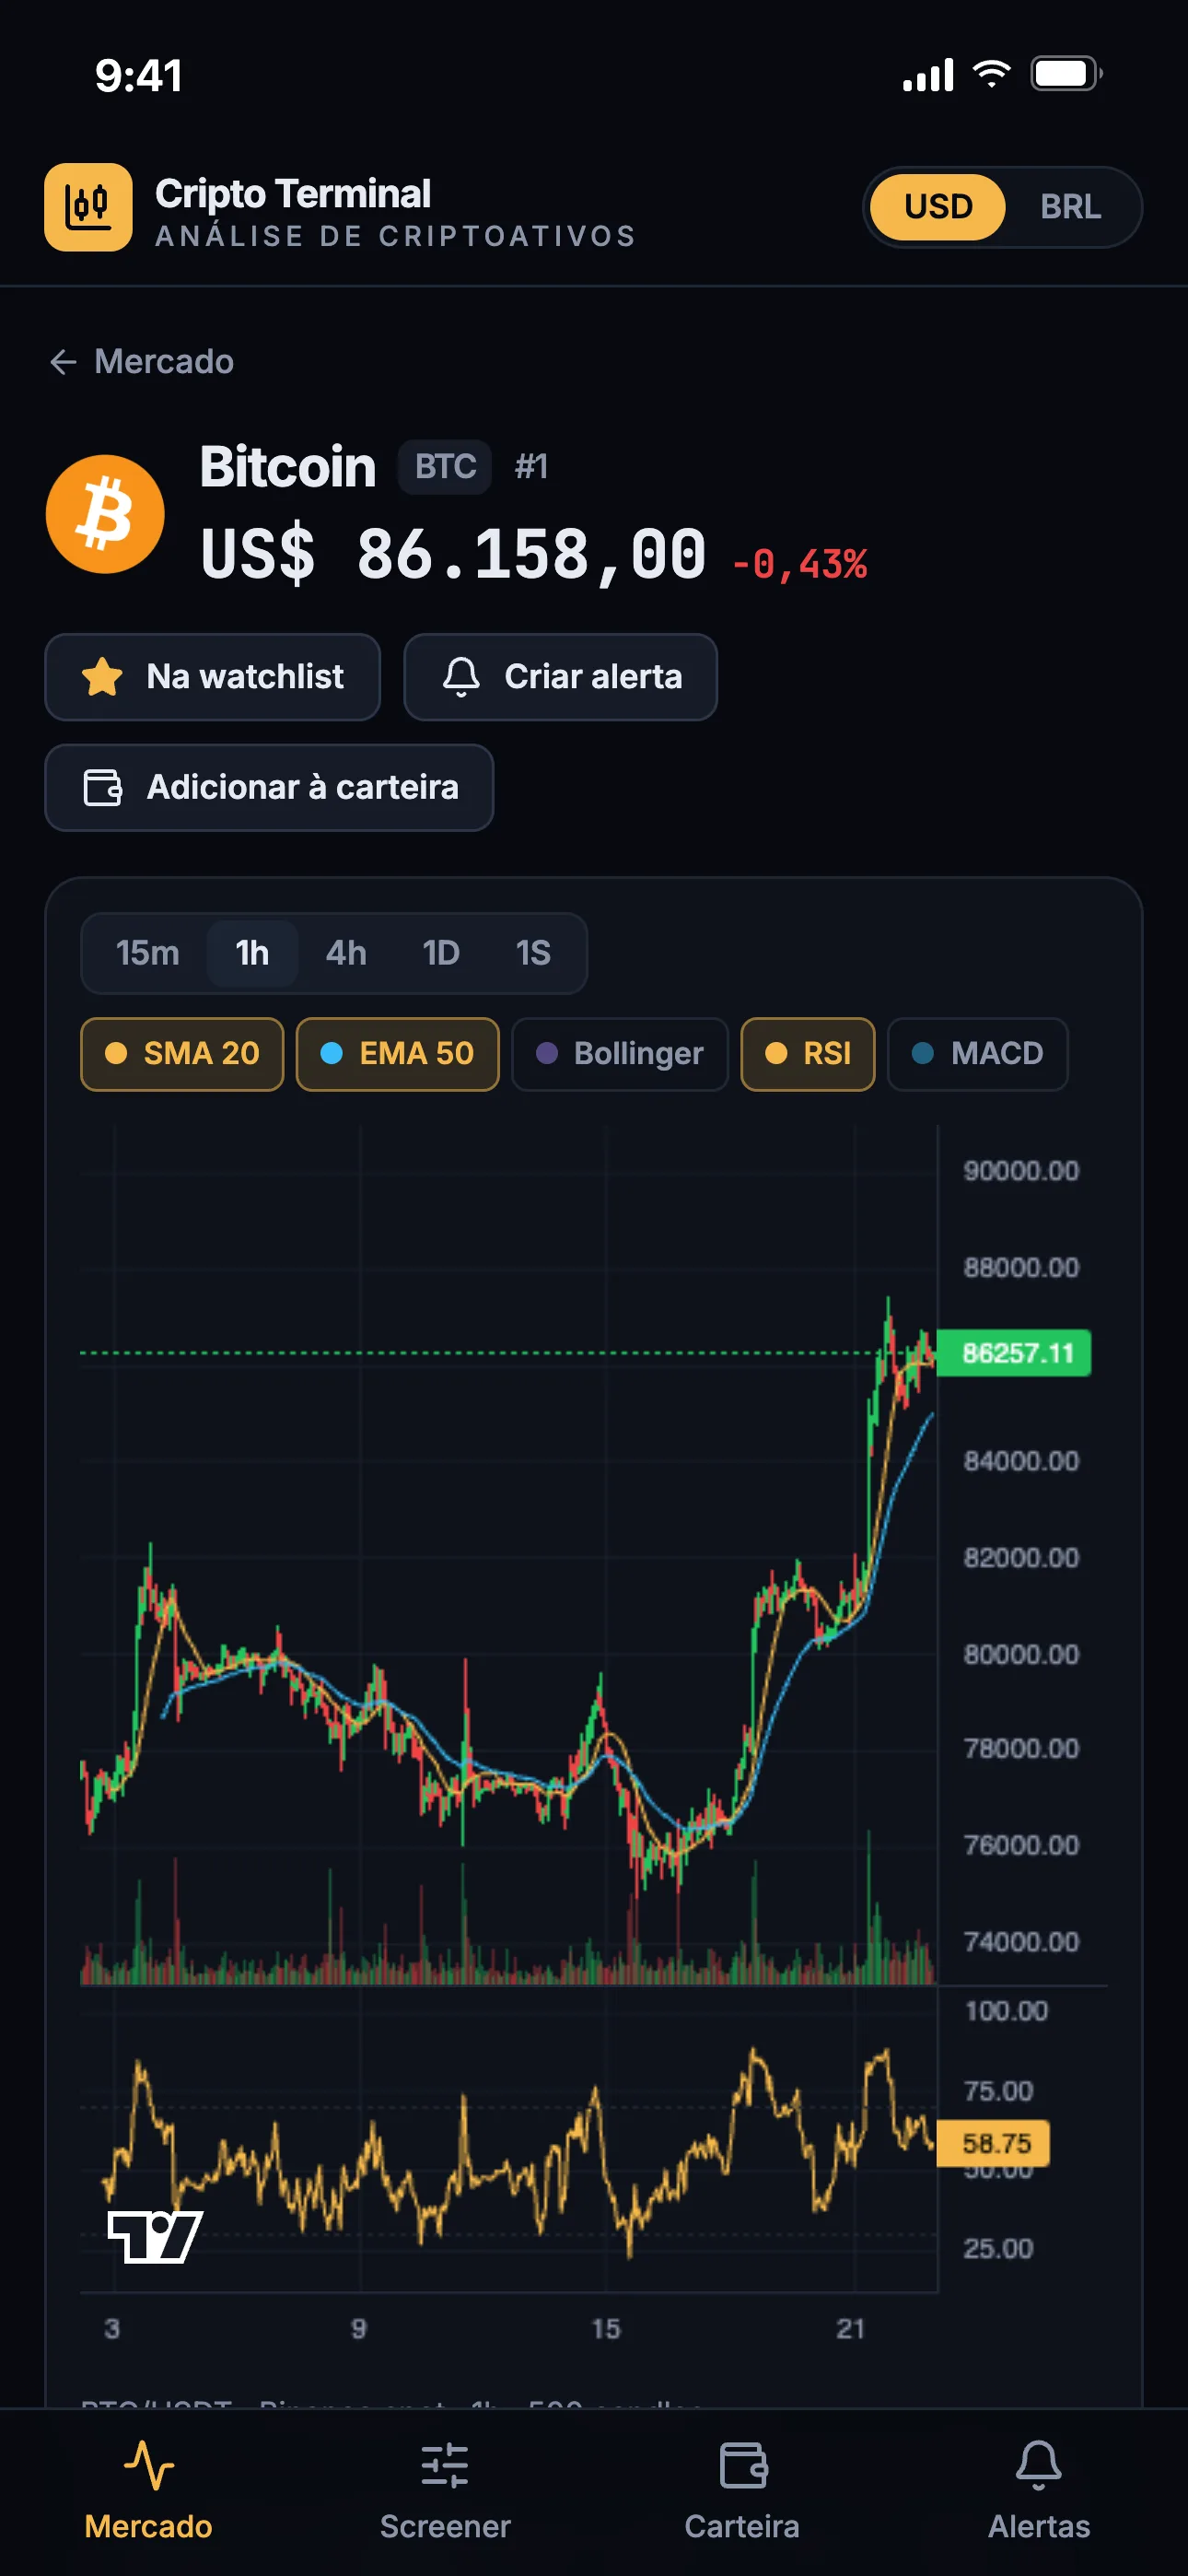Check the cellular signal bars
The image size is (1188, 2576).
point(928,75)
